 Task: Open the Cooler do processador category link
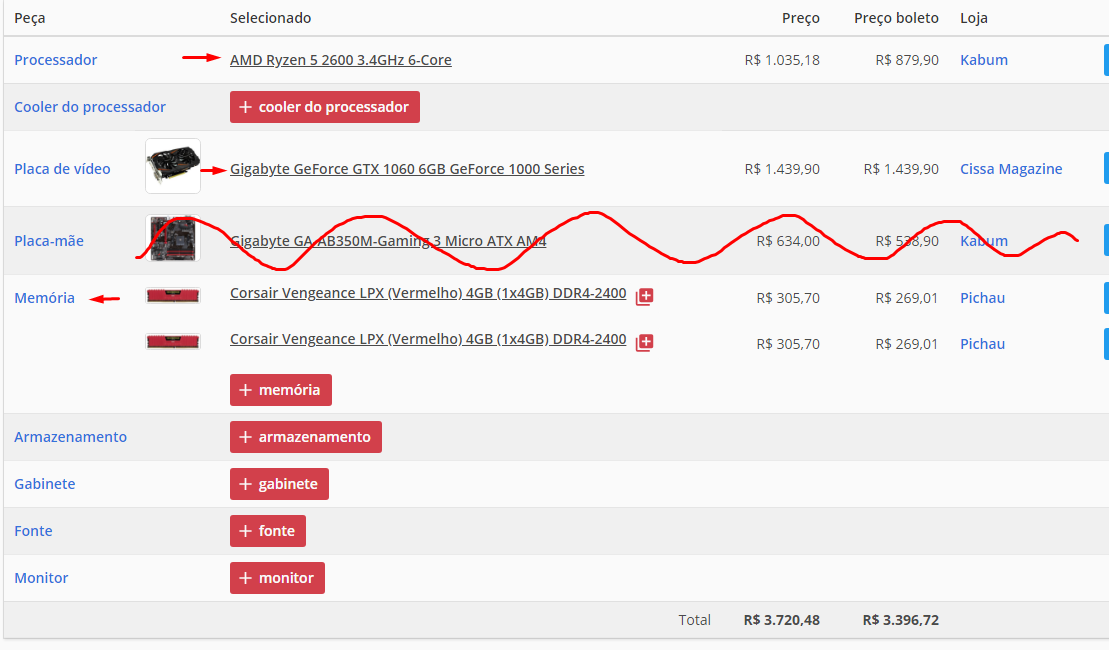(x=90, y=107)
